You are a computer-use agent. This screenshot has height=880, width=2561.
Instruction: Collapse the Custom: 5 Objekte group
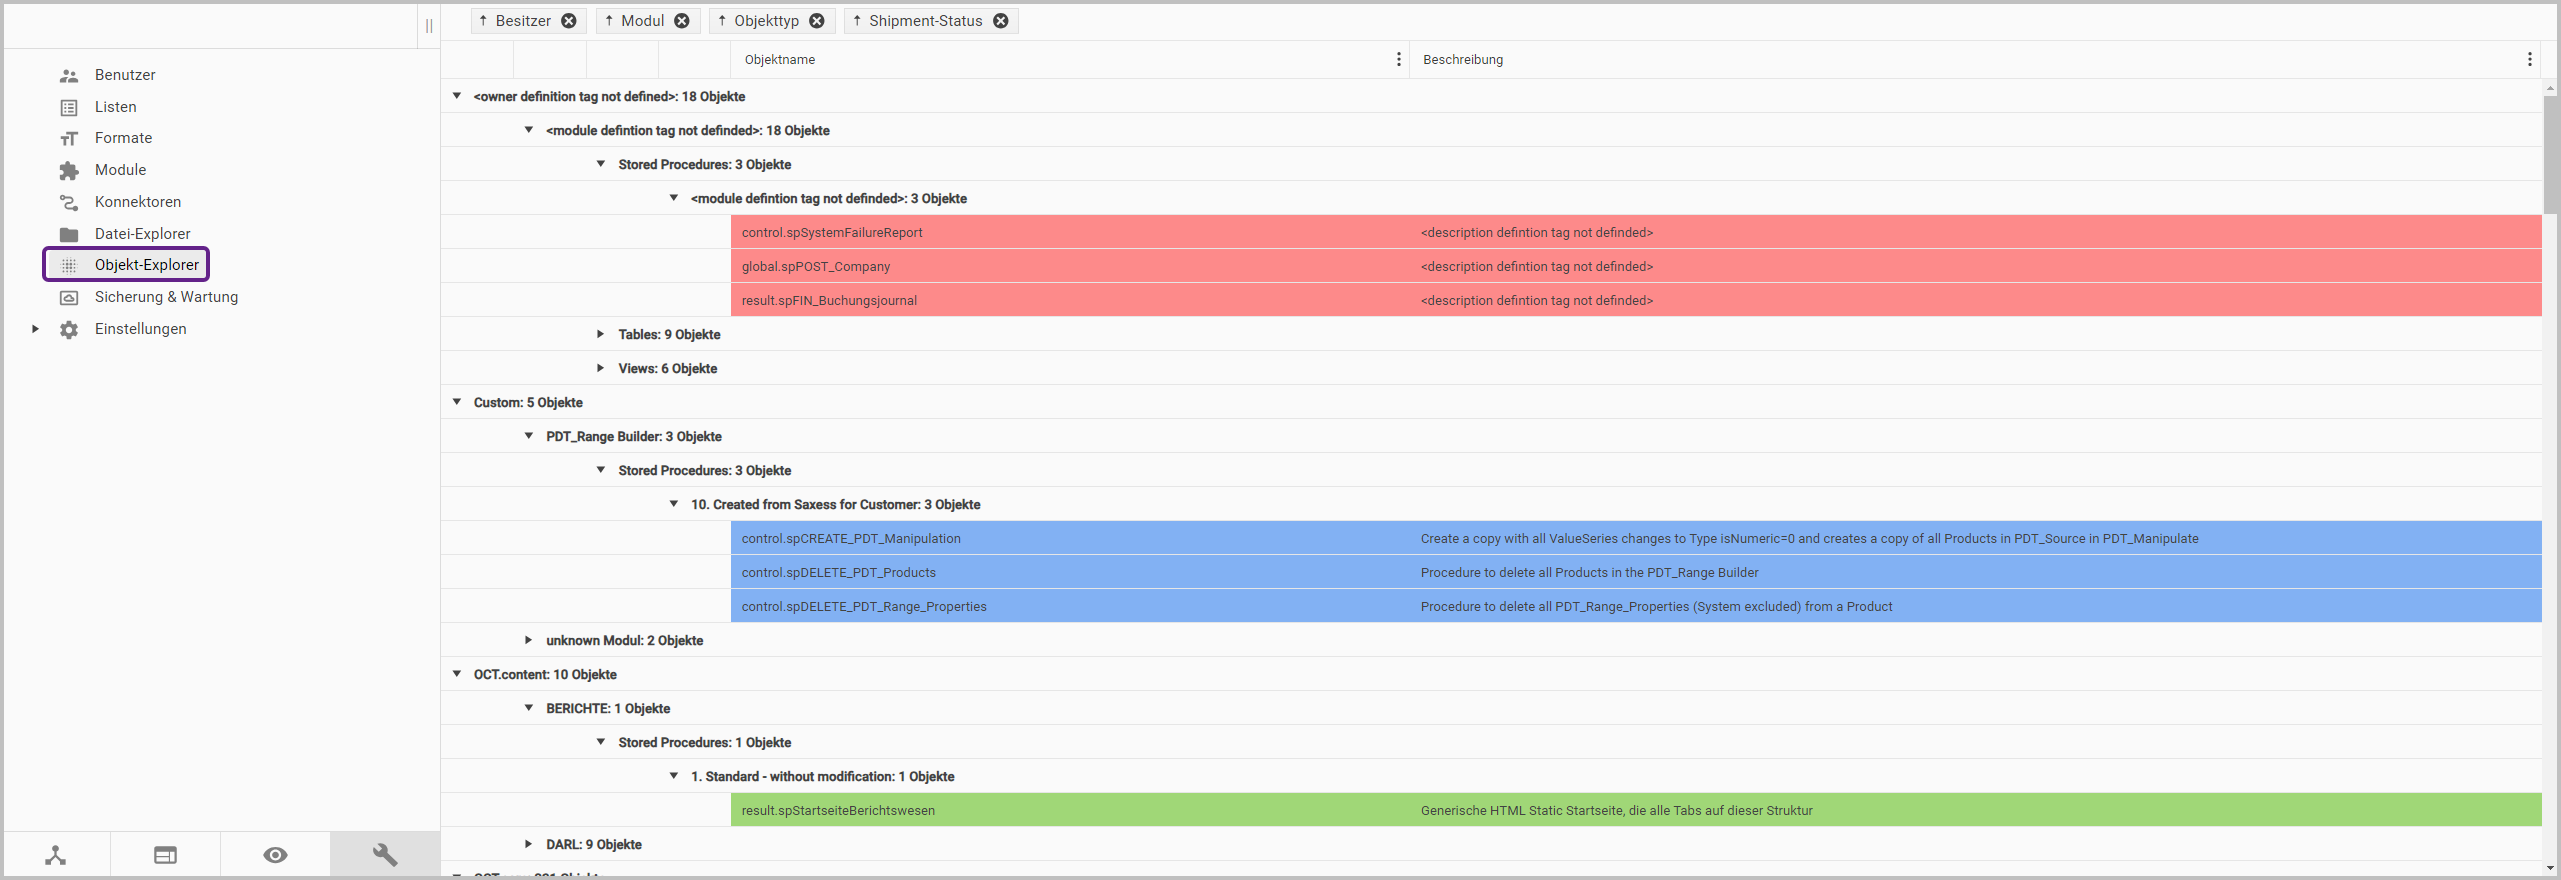tap(457, 402)
